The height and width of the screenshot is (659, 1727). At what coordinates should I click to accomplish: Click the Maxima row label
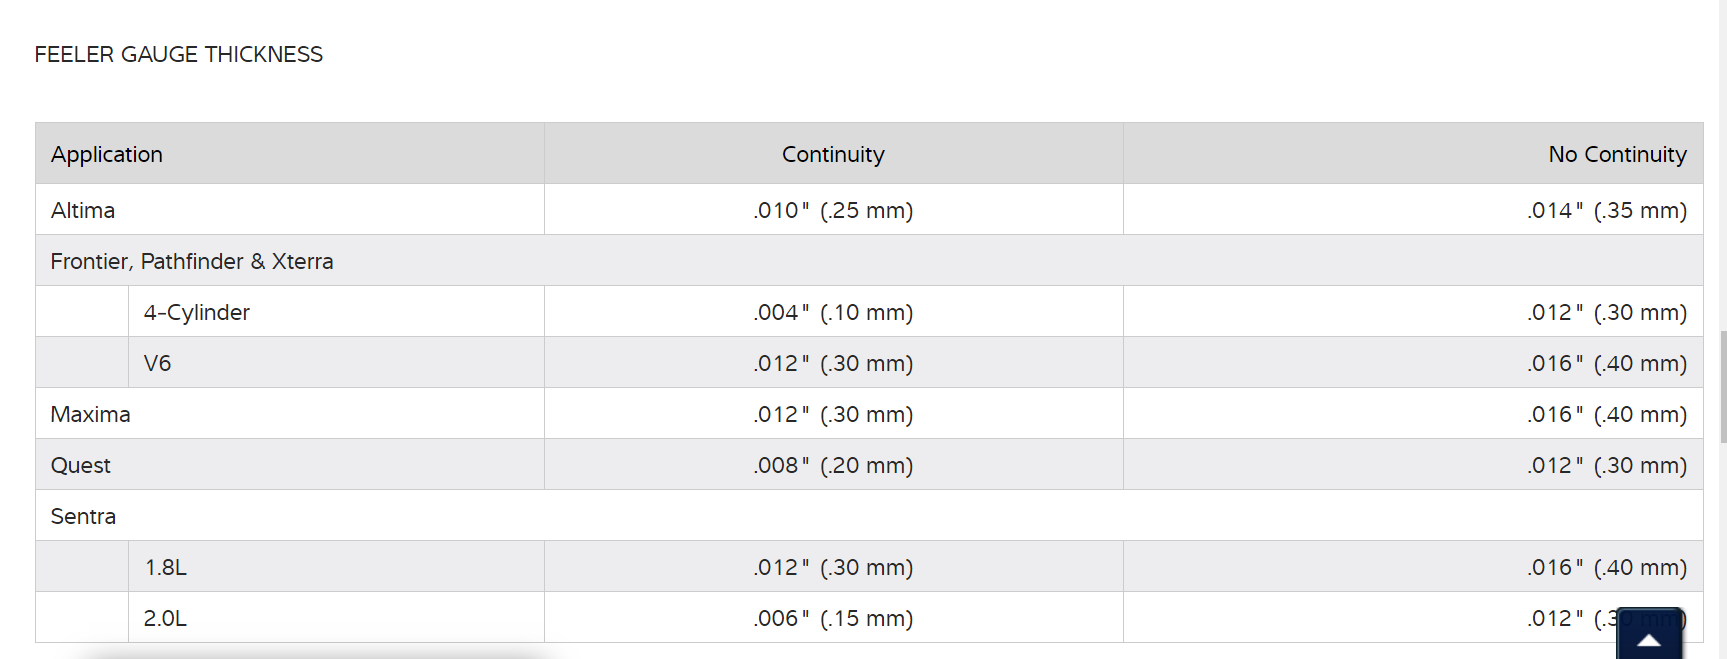click(91, 415)
